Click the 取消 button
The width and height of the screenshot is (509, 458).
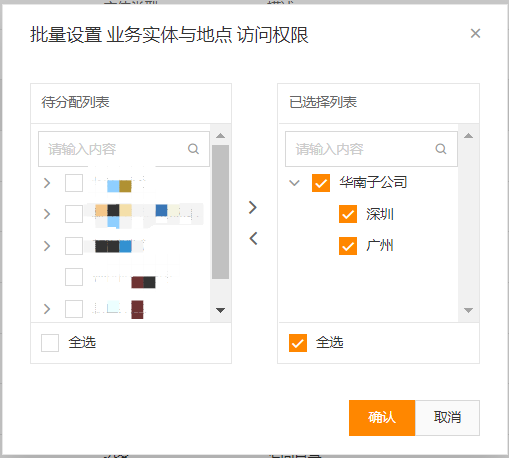[x=447, y=418]
